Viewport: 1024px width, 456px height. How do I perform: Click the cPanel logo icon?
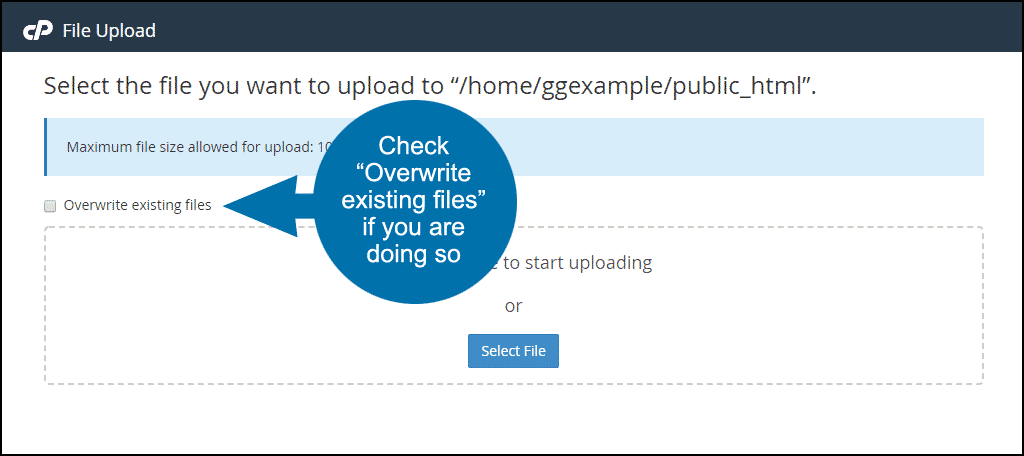click(x=39, y=31)
